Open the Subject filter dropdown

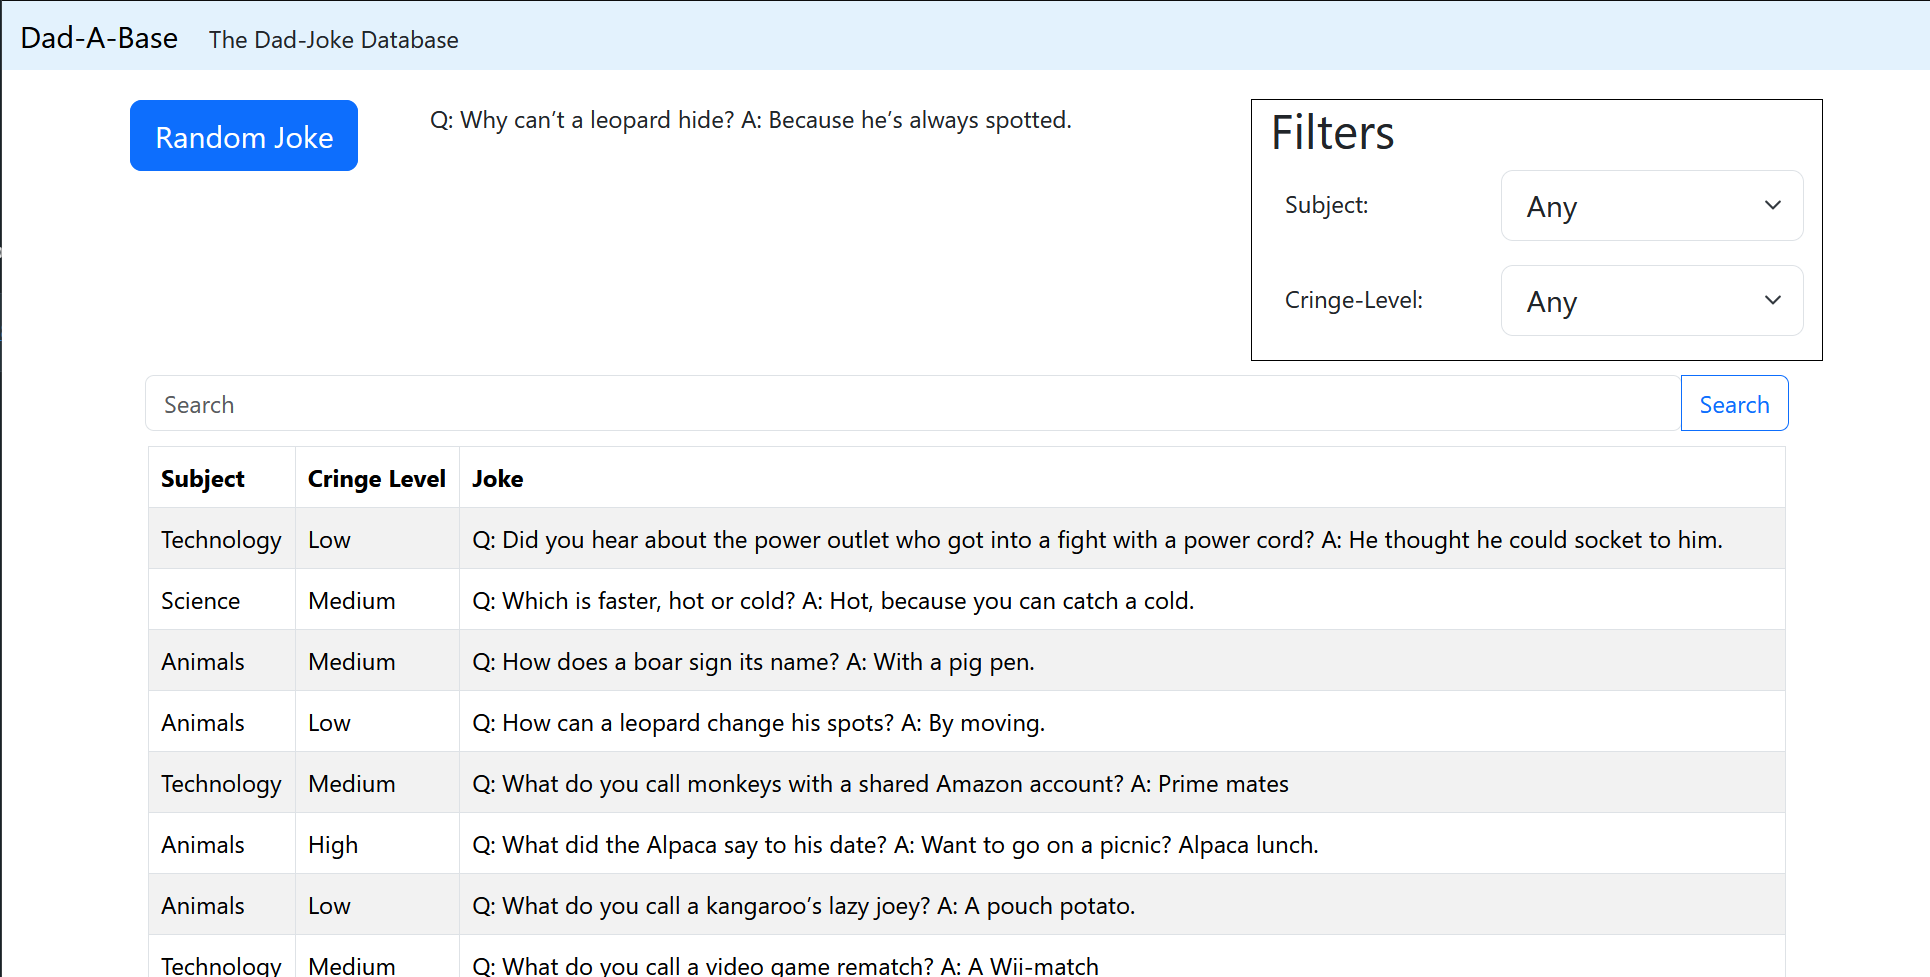[x=1651, y=206]
